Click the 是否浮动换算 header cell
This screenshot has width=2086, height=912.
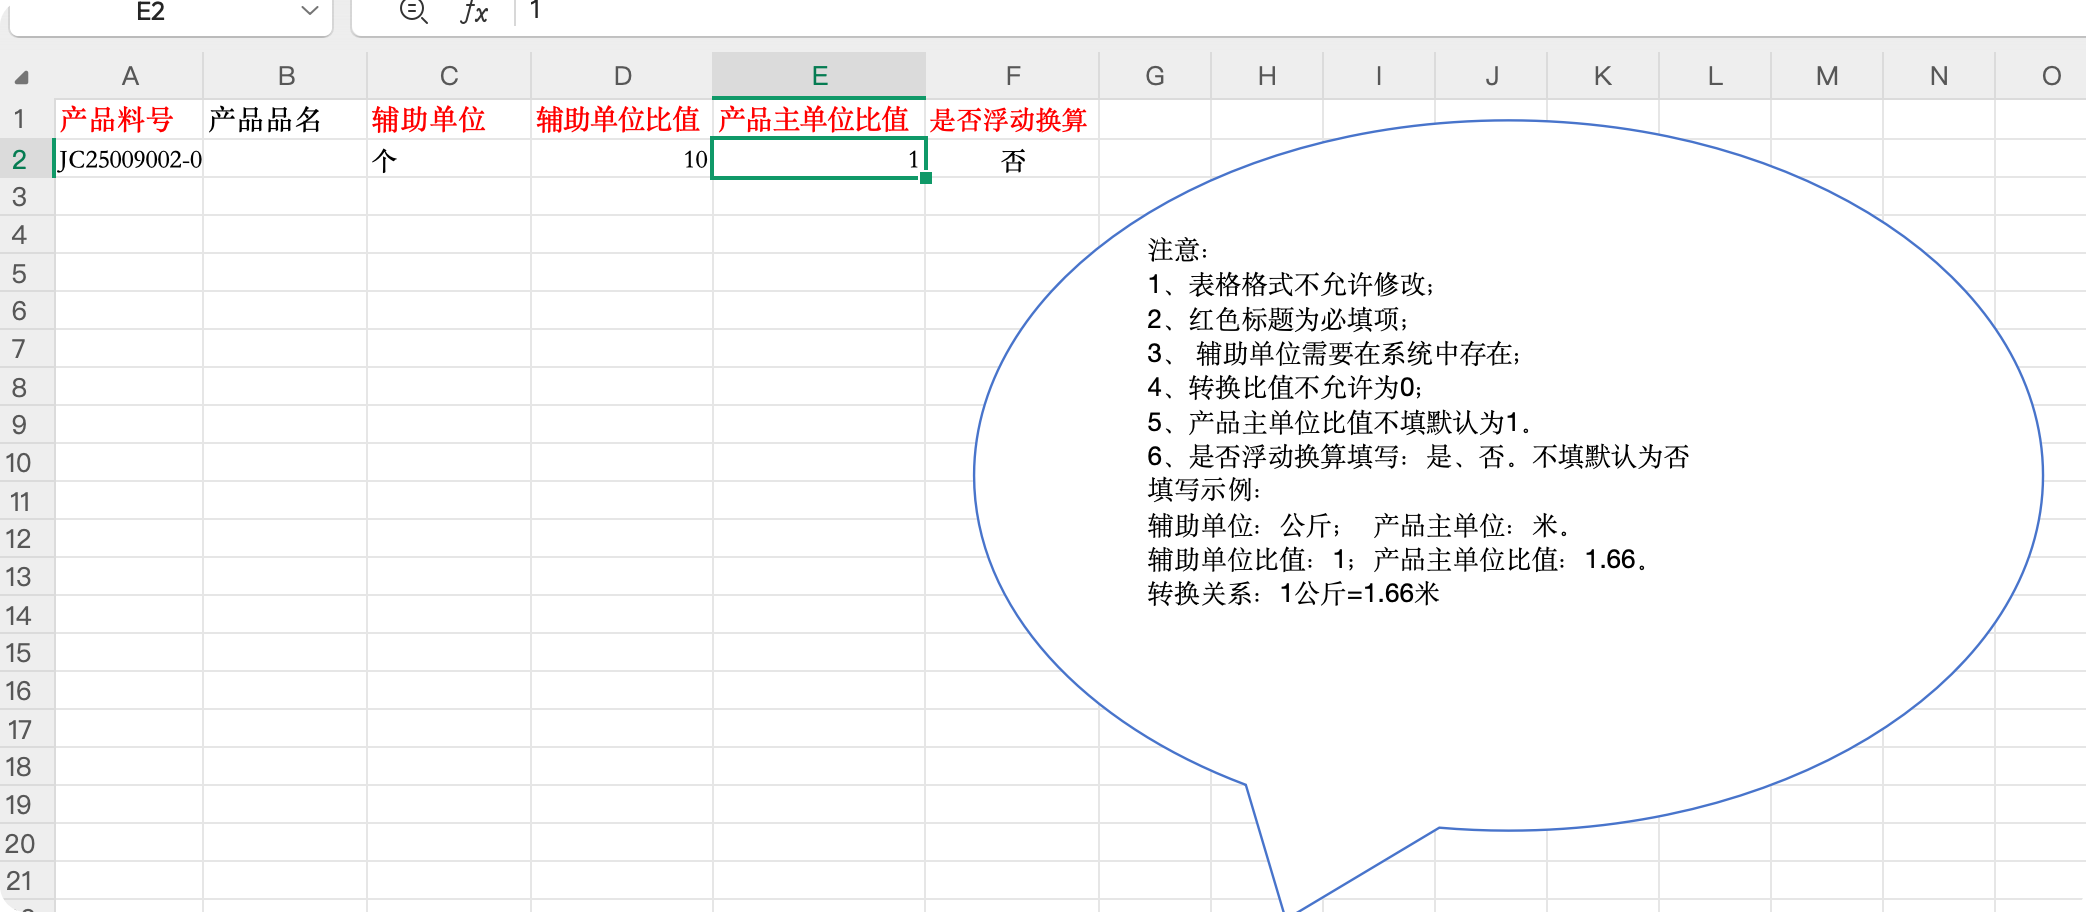coord(1011,120)
